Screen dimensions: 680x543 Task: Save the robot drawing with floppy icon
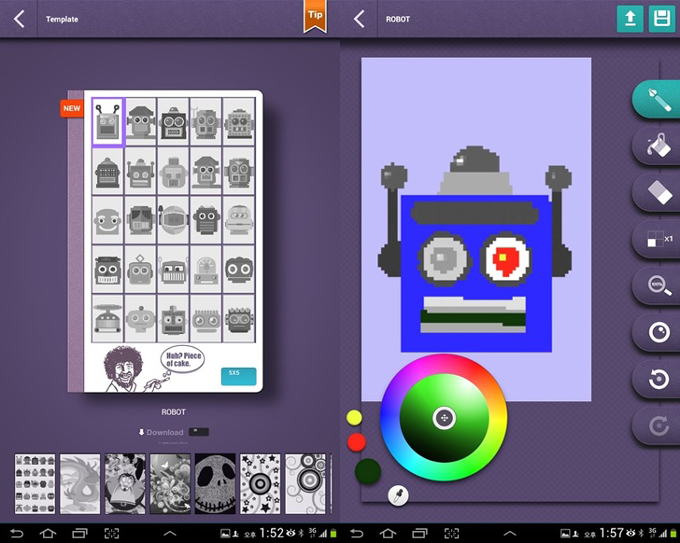[x=660, y=19]
